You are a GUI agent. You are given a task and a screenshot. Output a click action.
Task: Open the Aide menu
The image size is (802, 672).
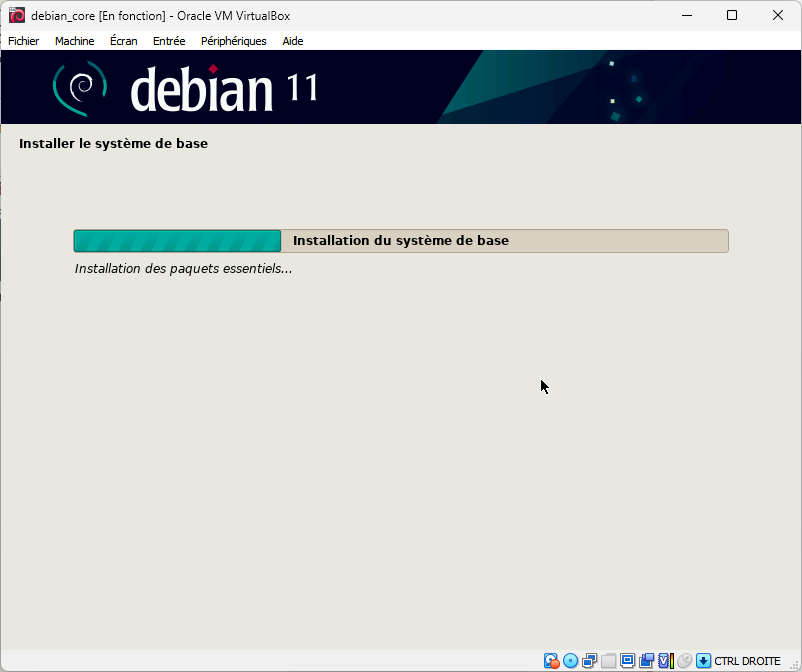click(293, 41)
